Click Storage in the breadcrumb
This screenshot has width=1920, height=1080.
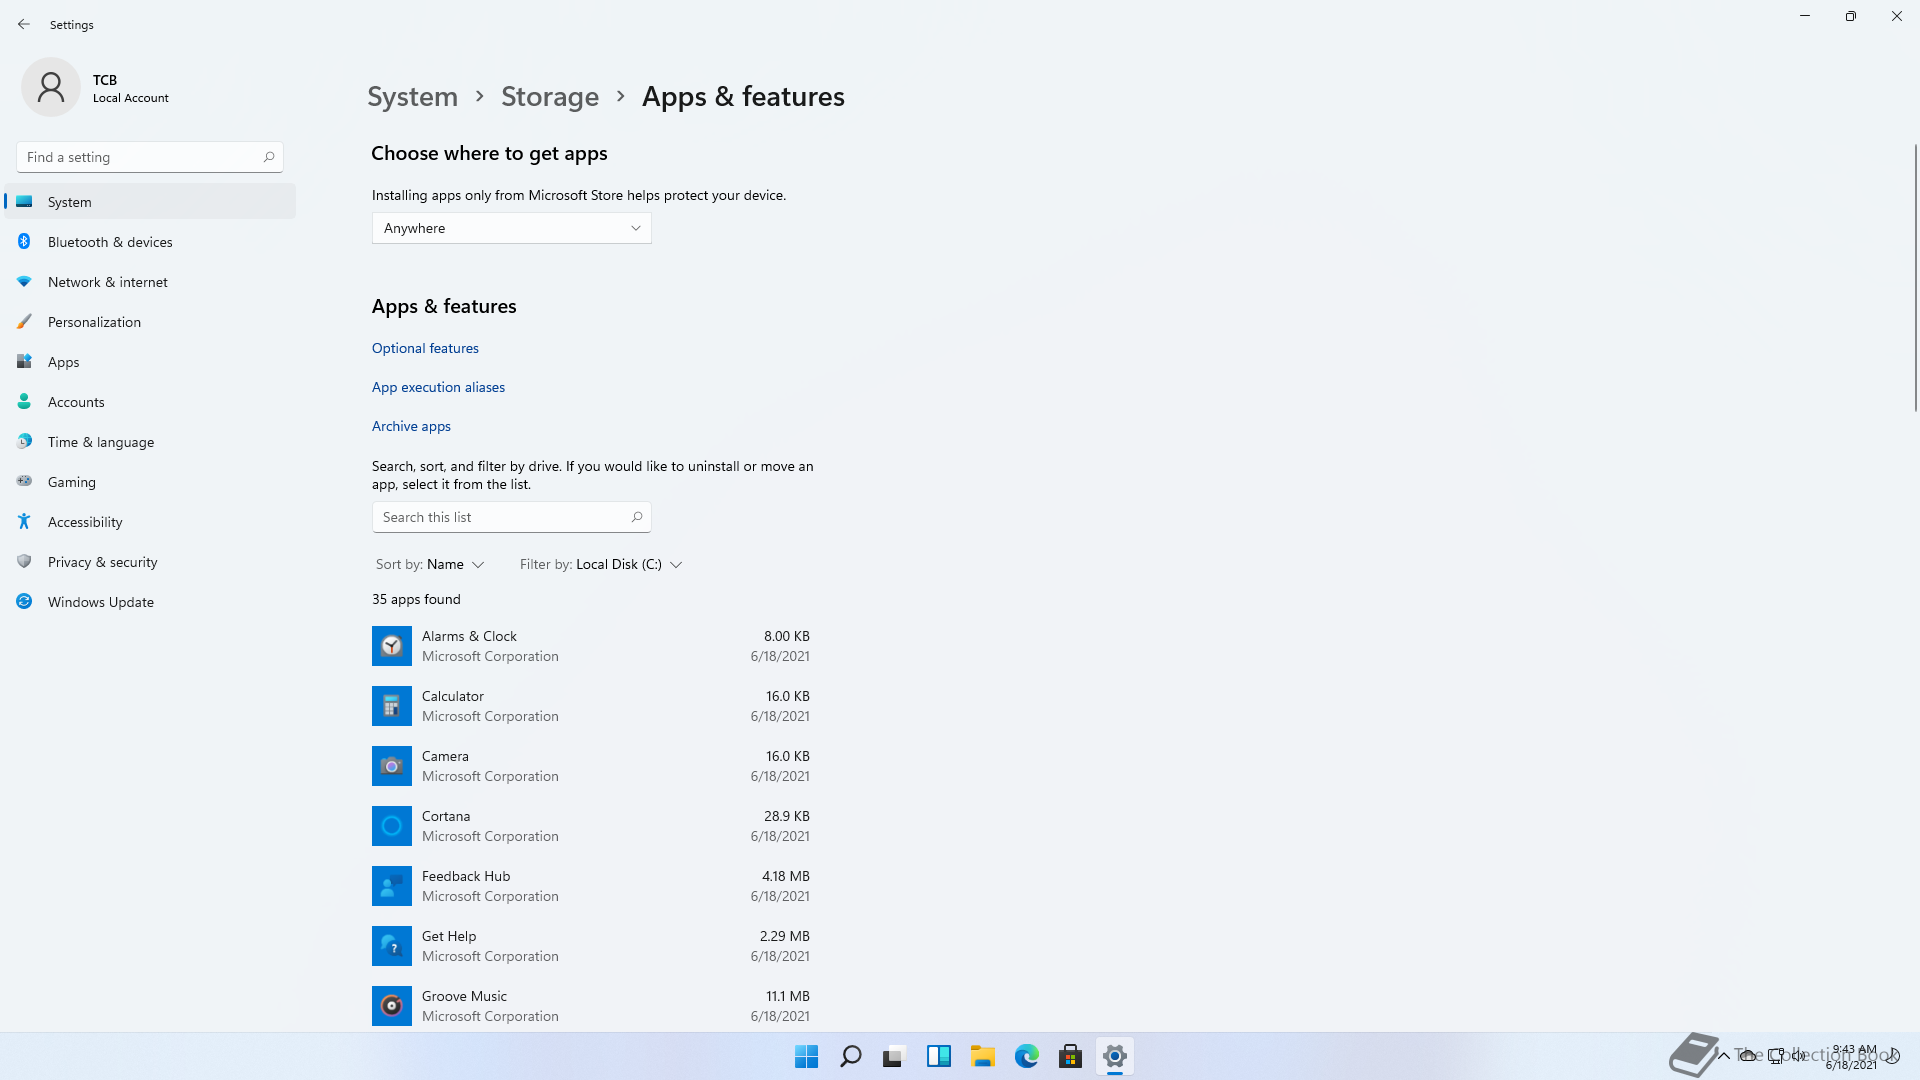pos(550,96)
